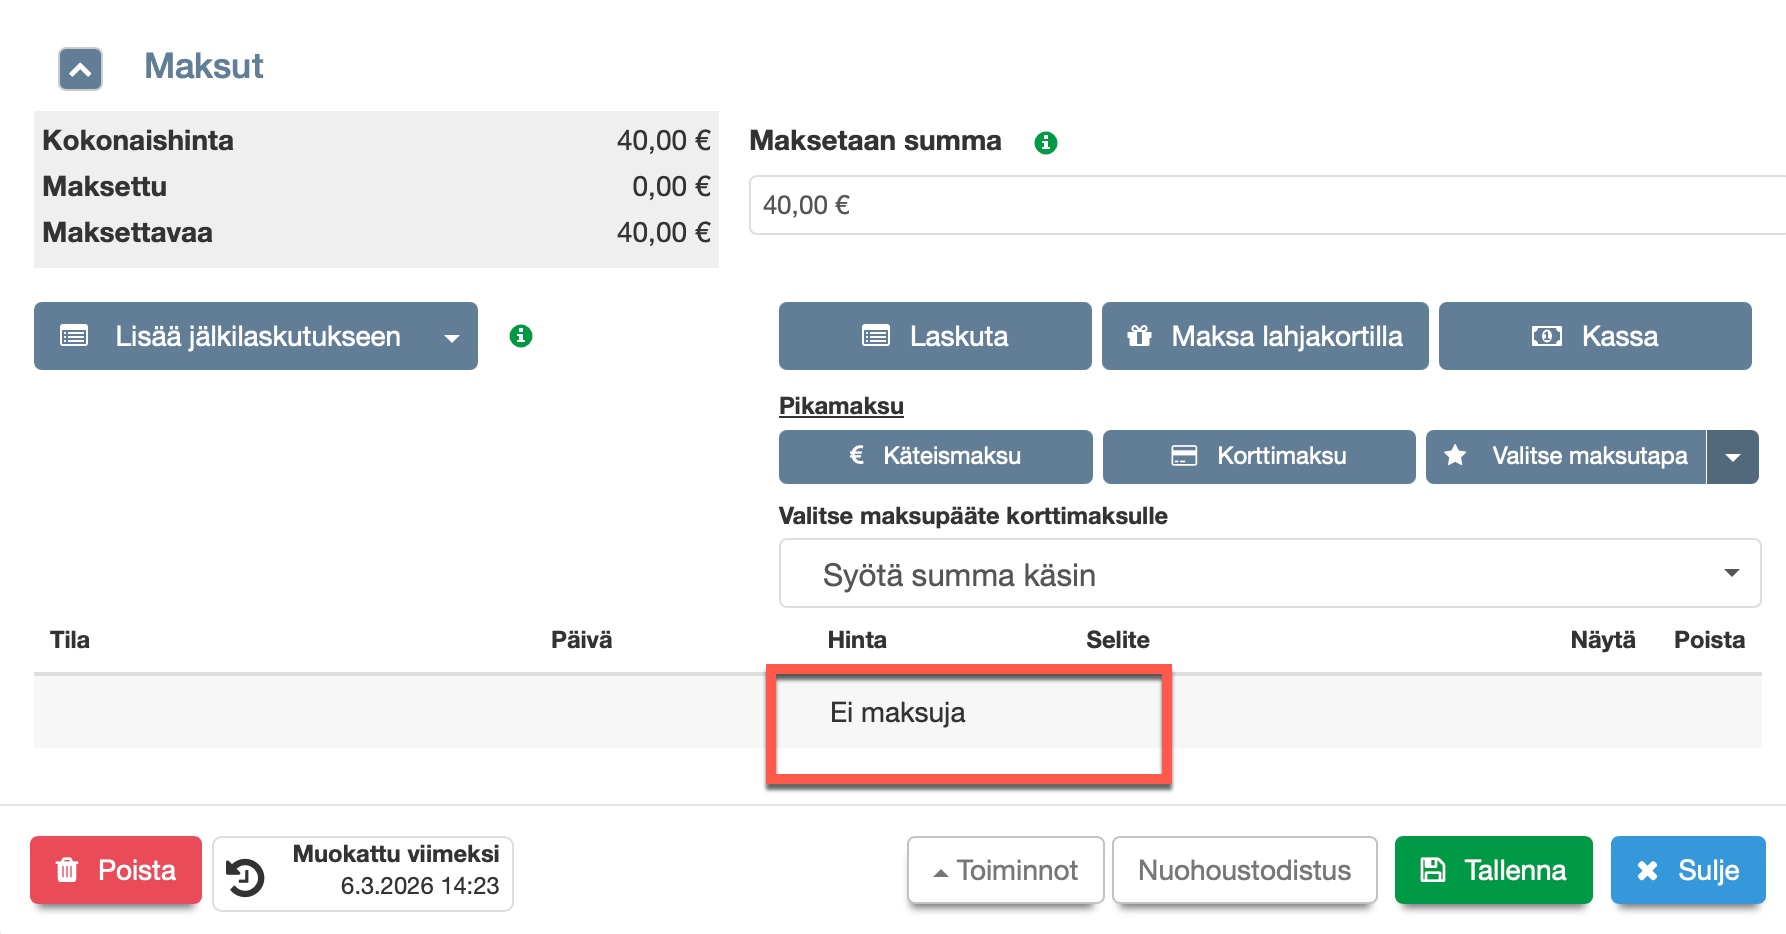Viewport: 1786px width, 934px height.
Task: Save with the green Tallenna button
Action: point(1493,870)
